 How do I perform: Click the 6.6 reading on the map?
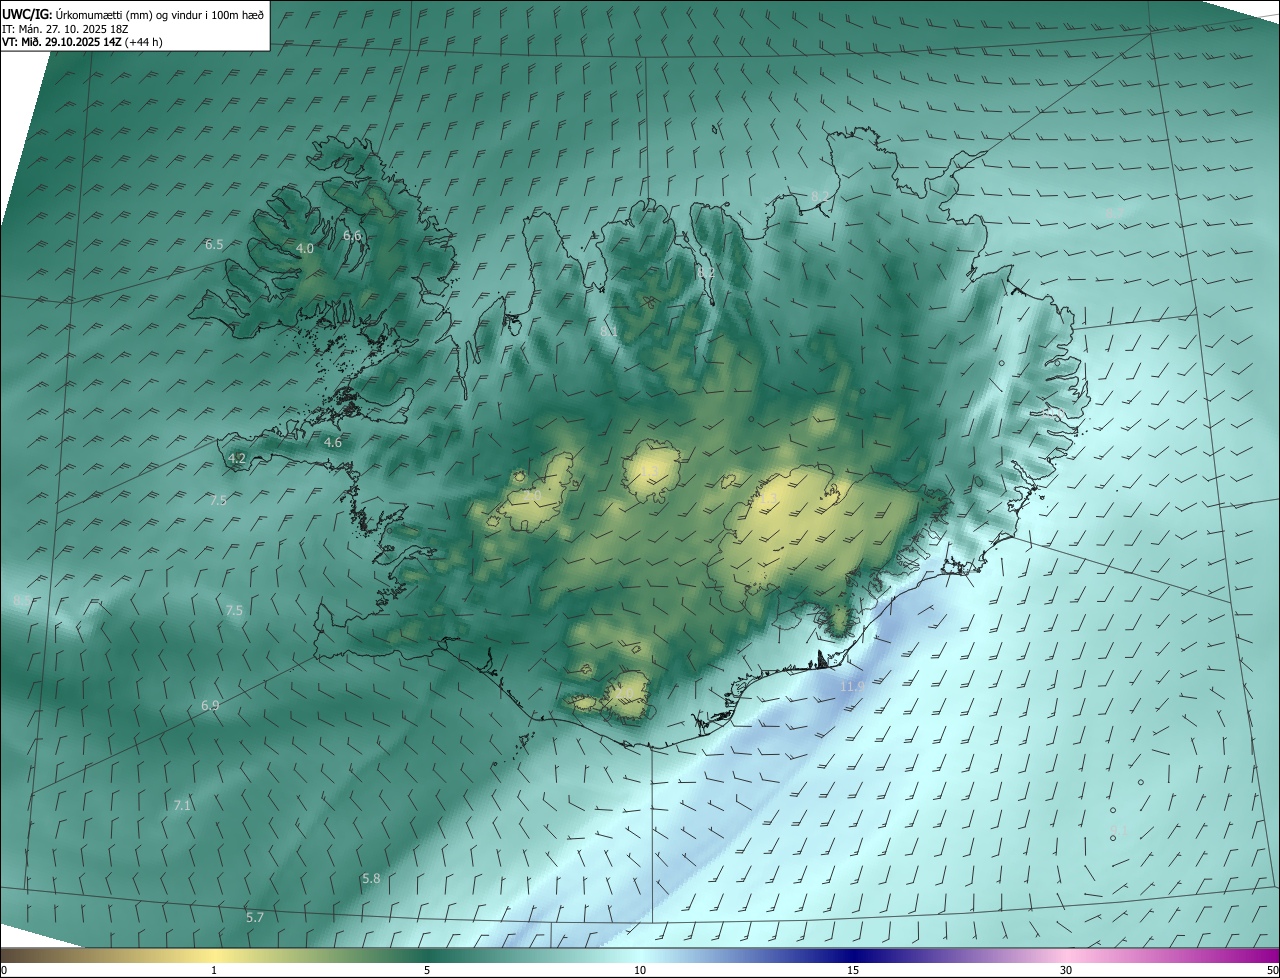[x=352, y=236]
